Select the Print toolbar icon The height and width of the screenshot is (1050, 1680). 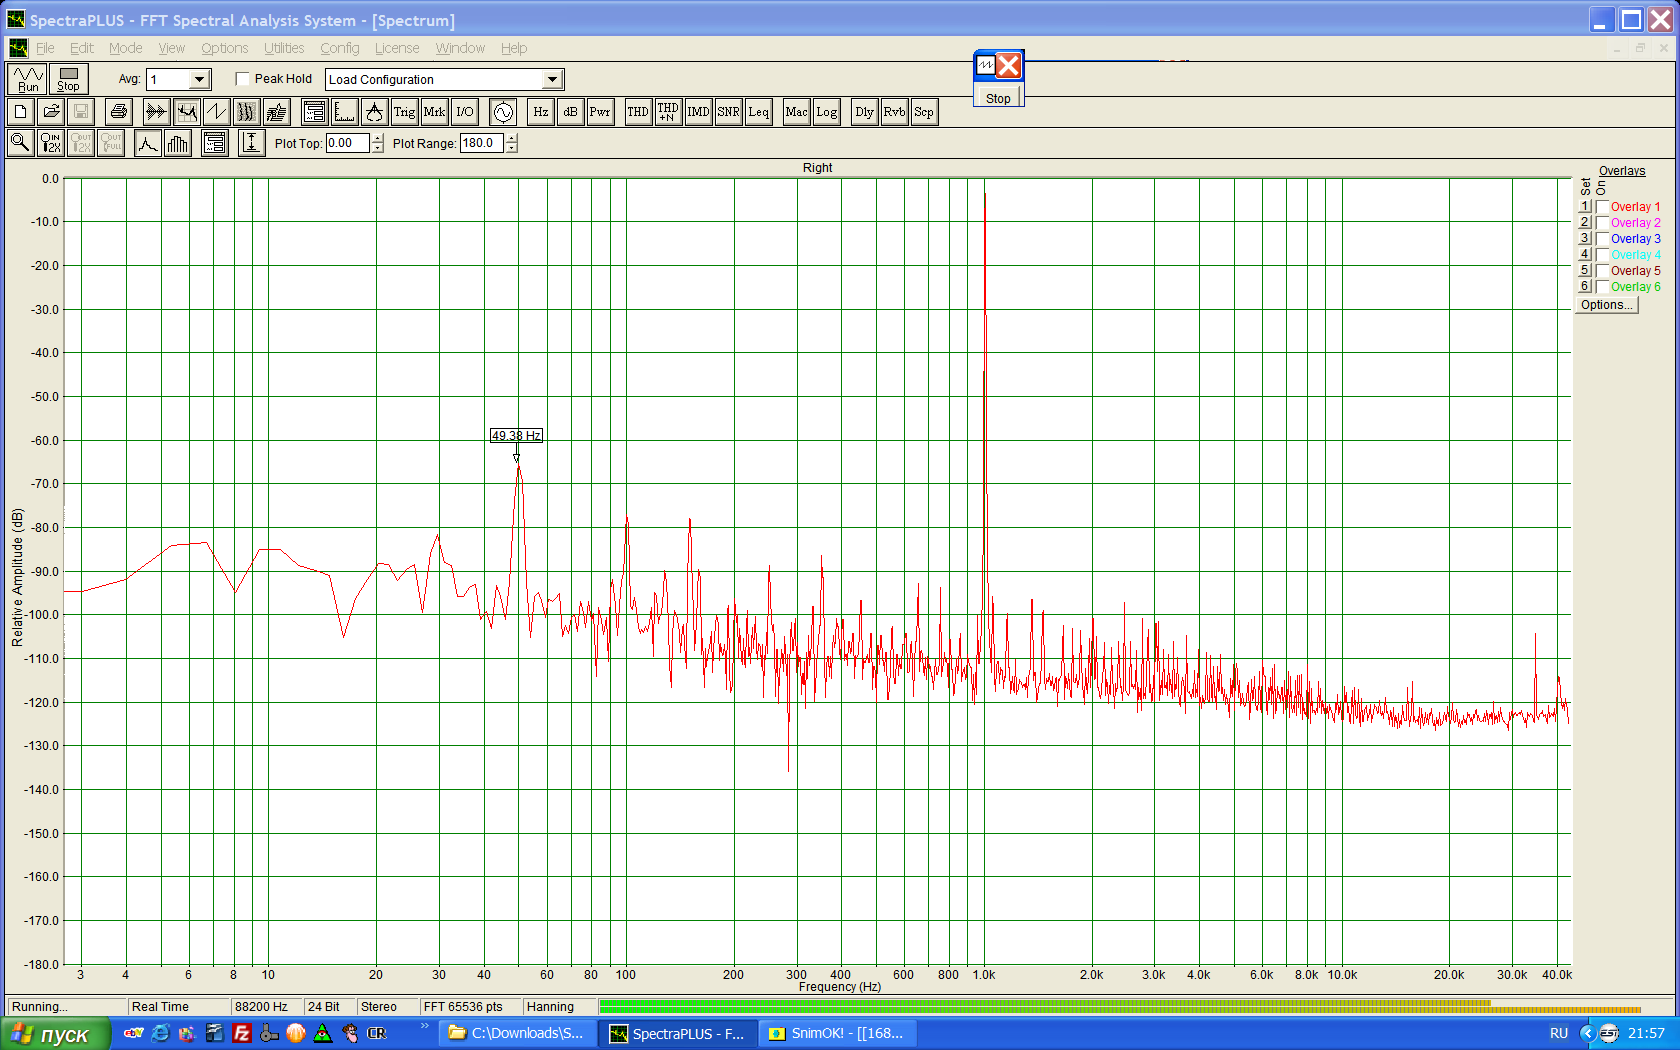pyautogui.click(x=118, y=112)
